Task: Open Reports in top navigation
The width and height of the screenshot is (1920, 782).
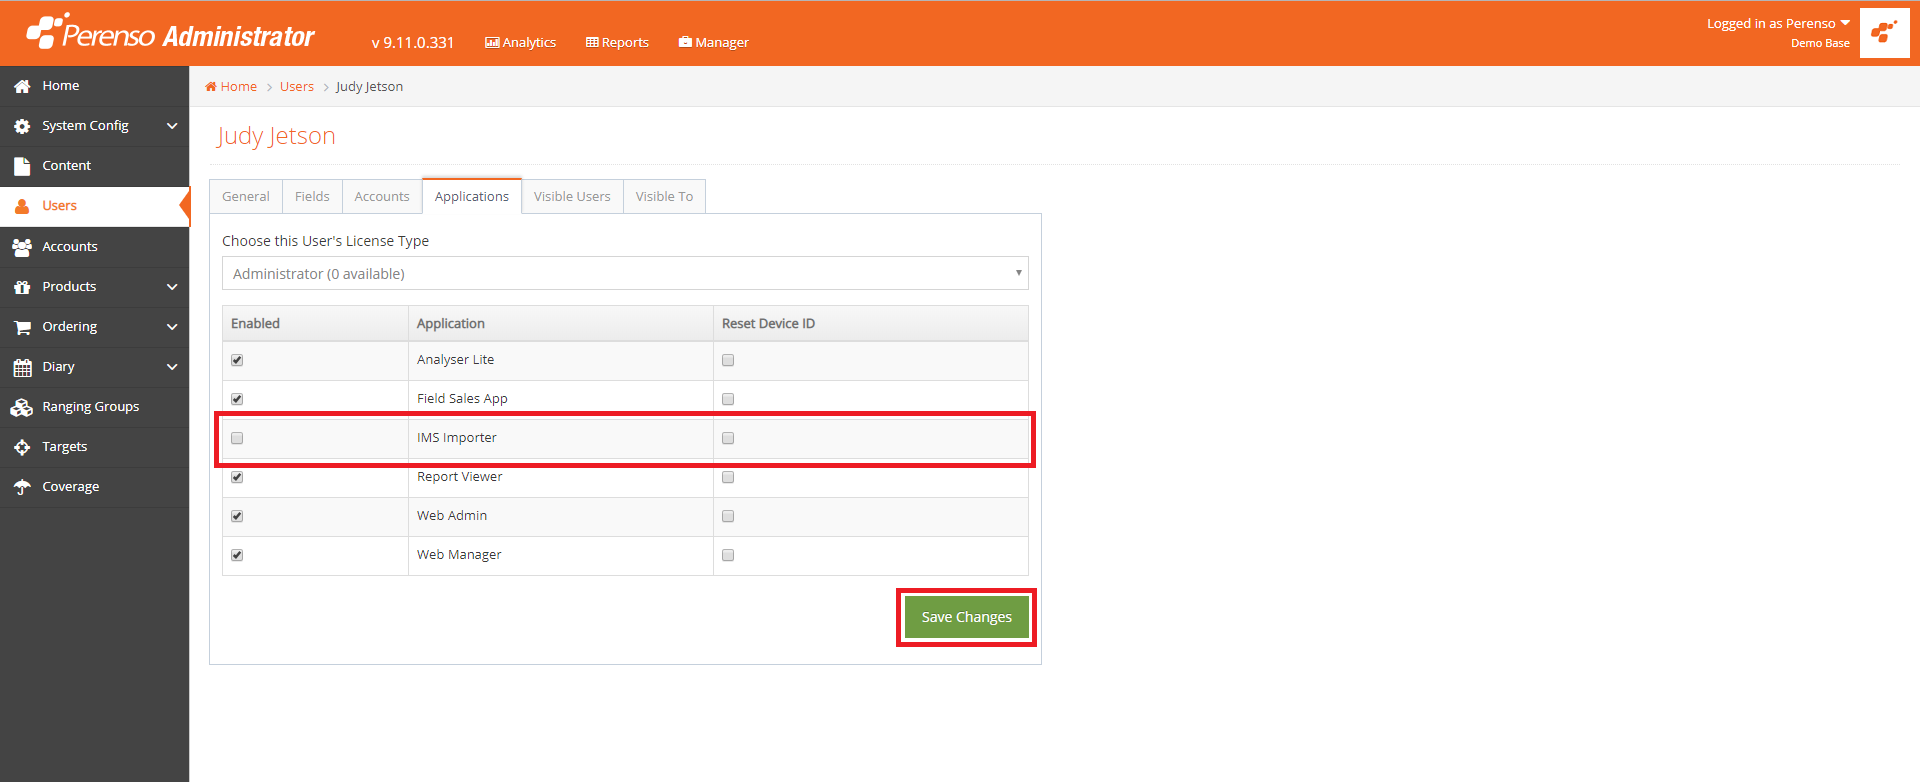Action: pos(617,42)
